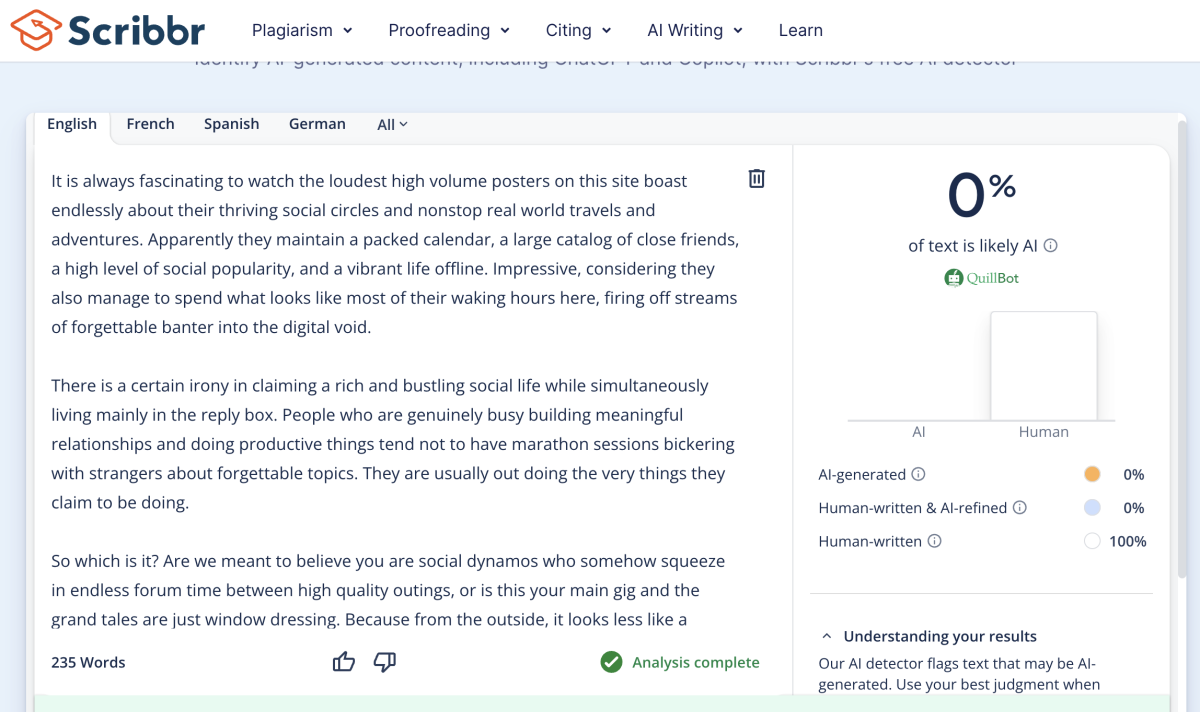Click info icon next to AI-generated

(918, 475)
